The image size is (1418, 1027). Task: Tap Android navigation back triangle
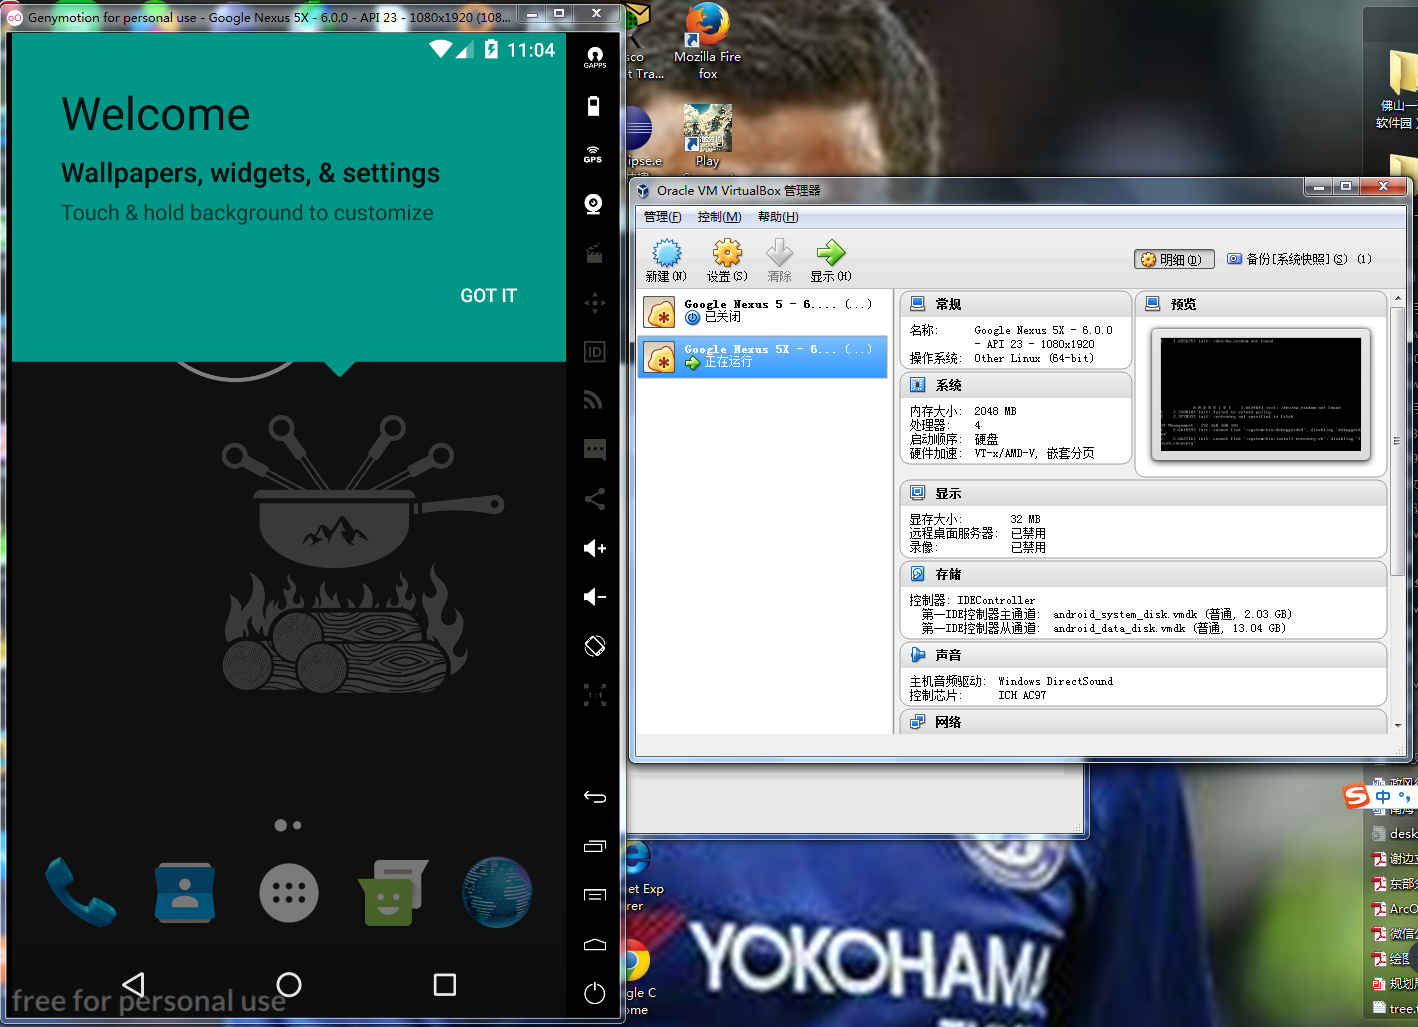coord(134,985)
